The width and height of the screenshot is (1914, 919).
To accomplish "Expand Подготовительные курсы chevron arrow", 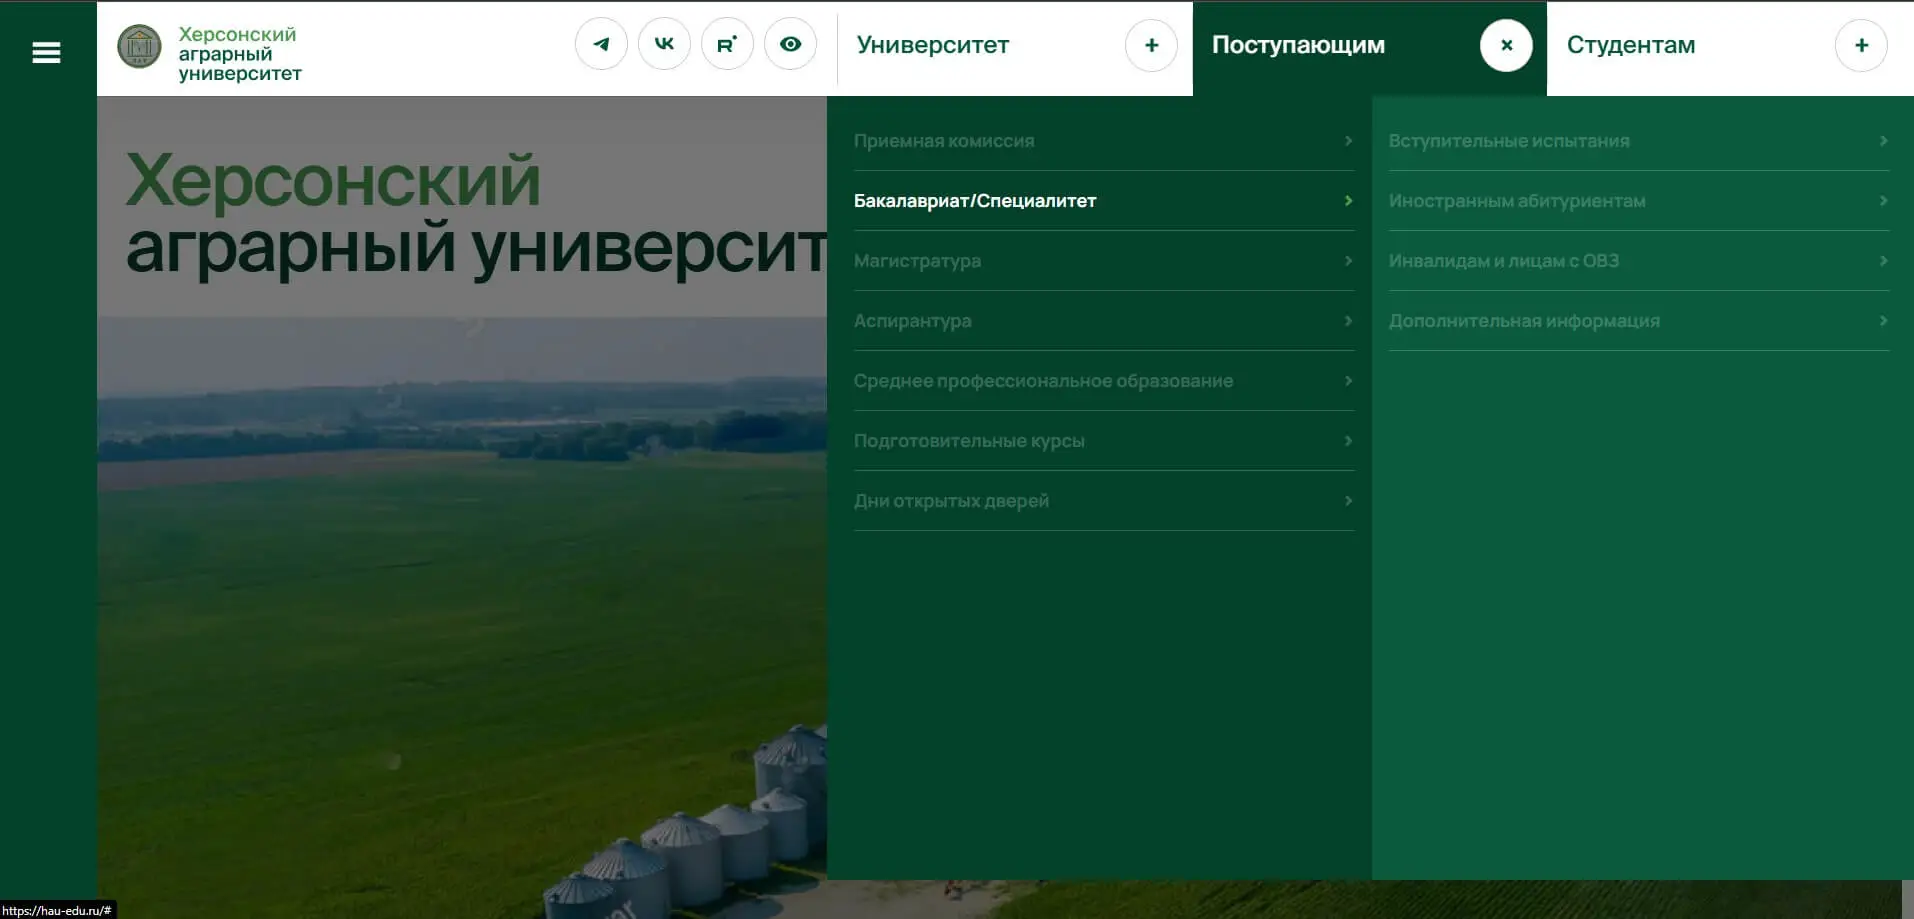I will [1348, 441].
